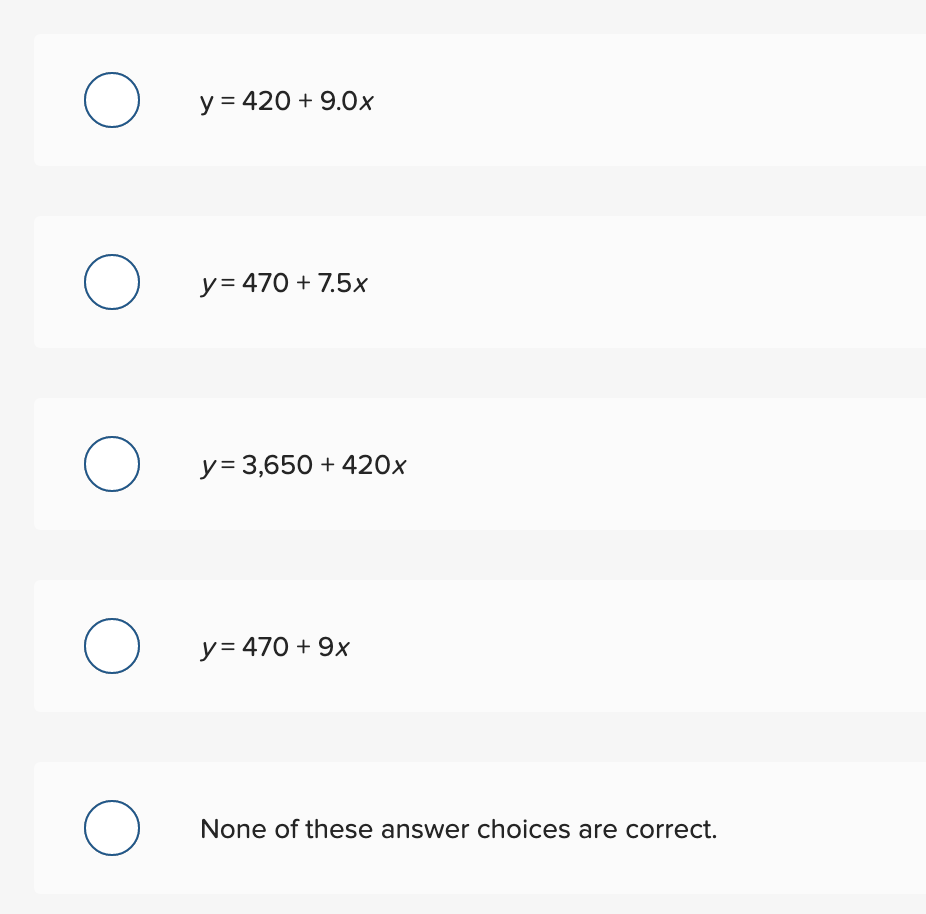Pick the answer card with 470 + 9x

point(480,645)
